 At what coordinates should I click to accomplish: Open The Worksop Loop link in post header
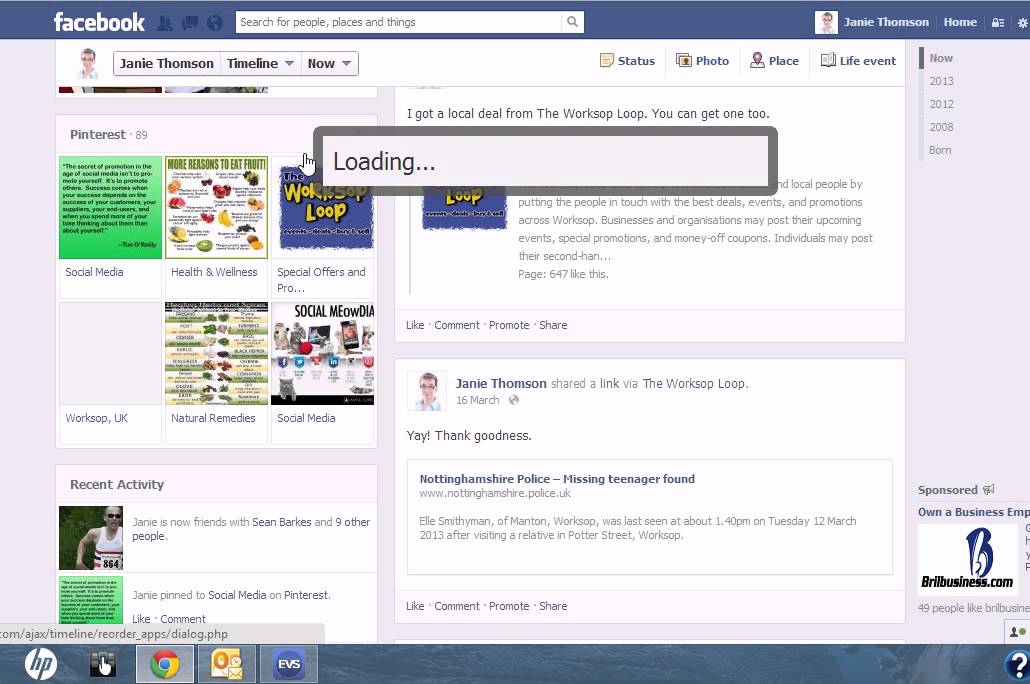[694, 383]
